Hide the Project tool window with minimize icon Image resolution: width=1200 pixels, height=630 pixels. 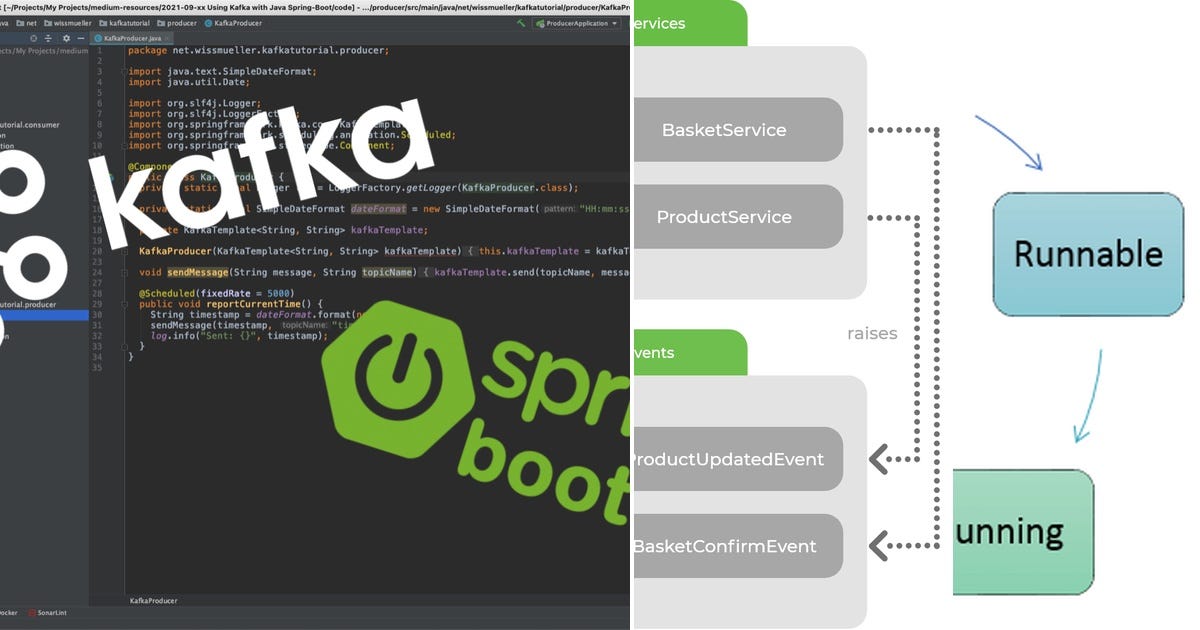[x=80, y=38]
